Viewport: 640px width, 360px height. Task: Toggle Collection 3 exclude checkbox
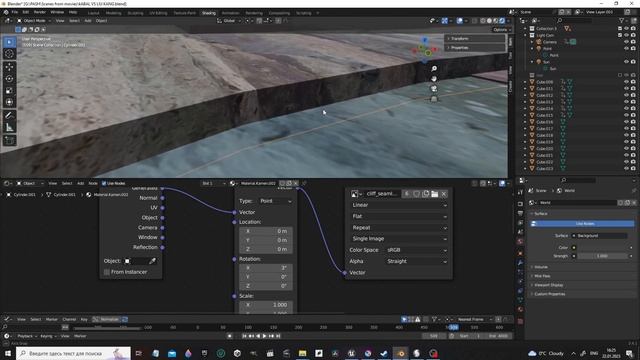(x=620, y=29)
